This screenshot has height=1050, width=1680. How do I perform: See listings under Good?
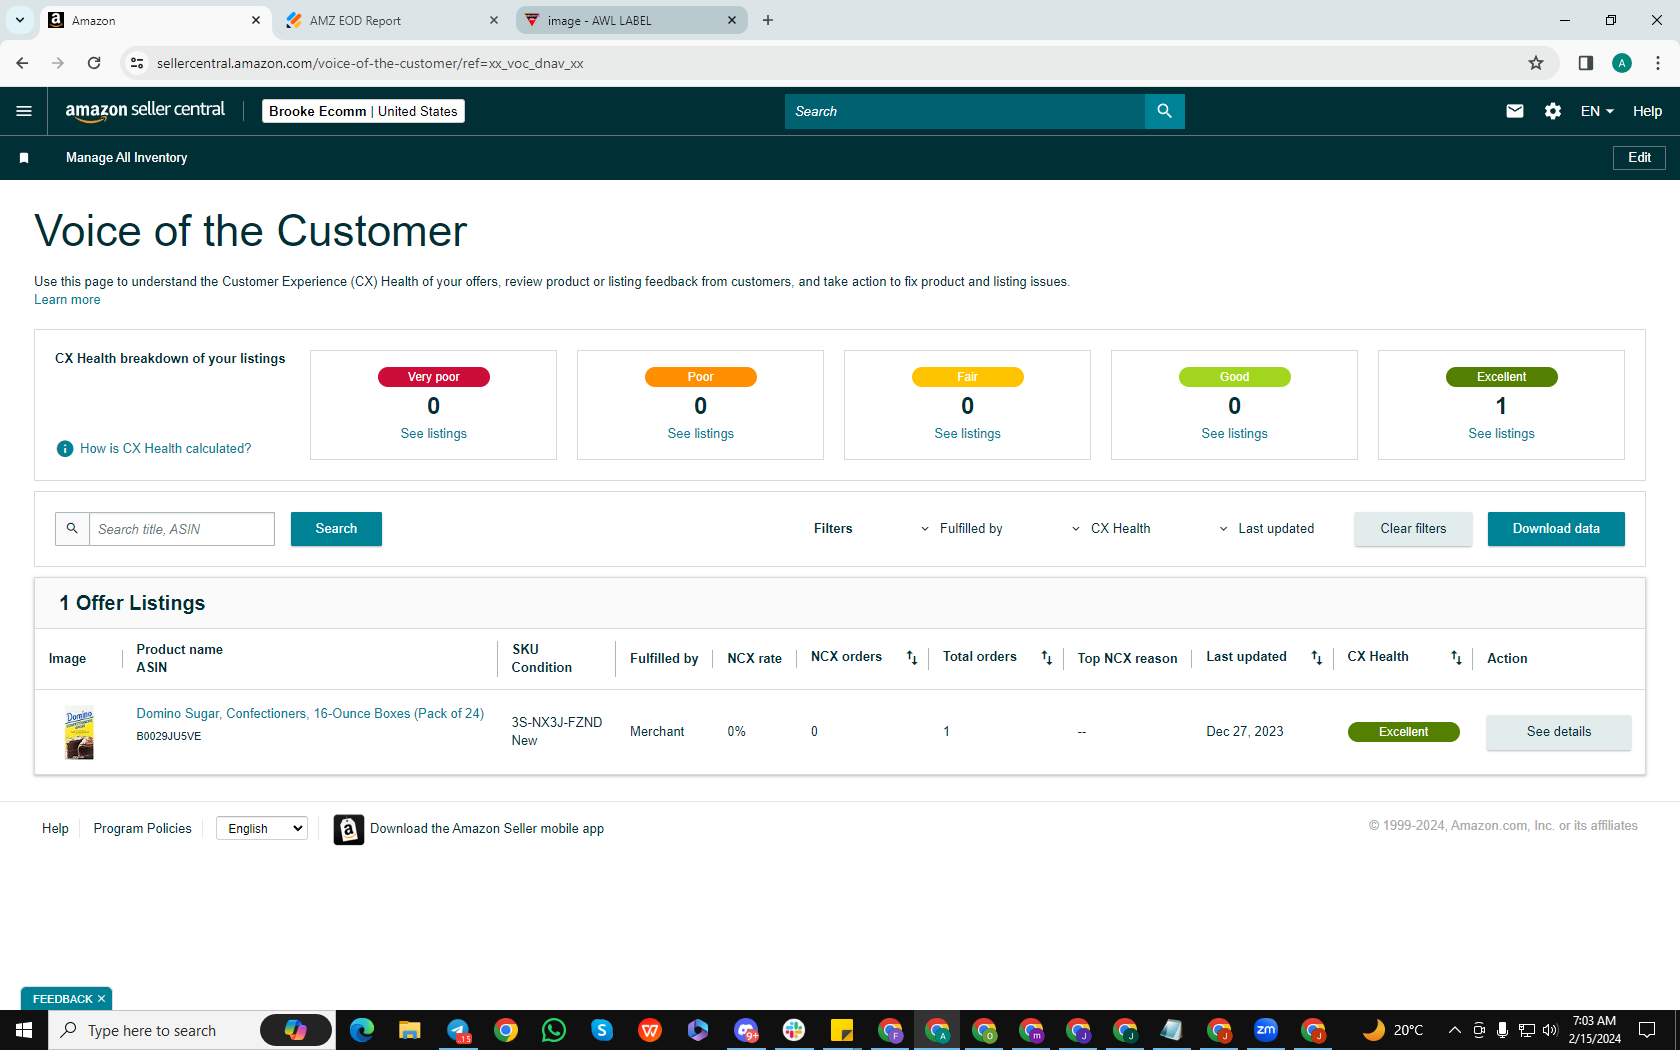coord(1234,434)
